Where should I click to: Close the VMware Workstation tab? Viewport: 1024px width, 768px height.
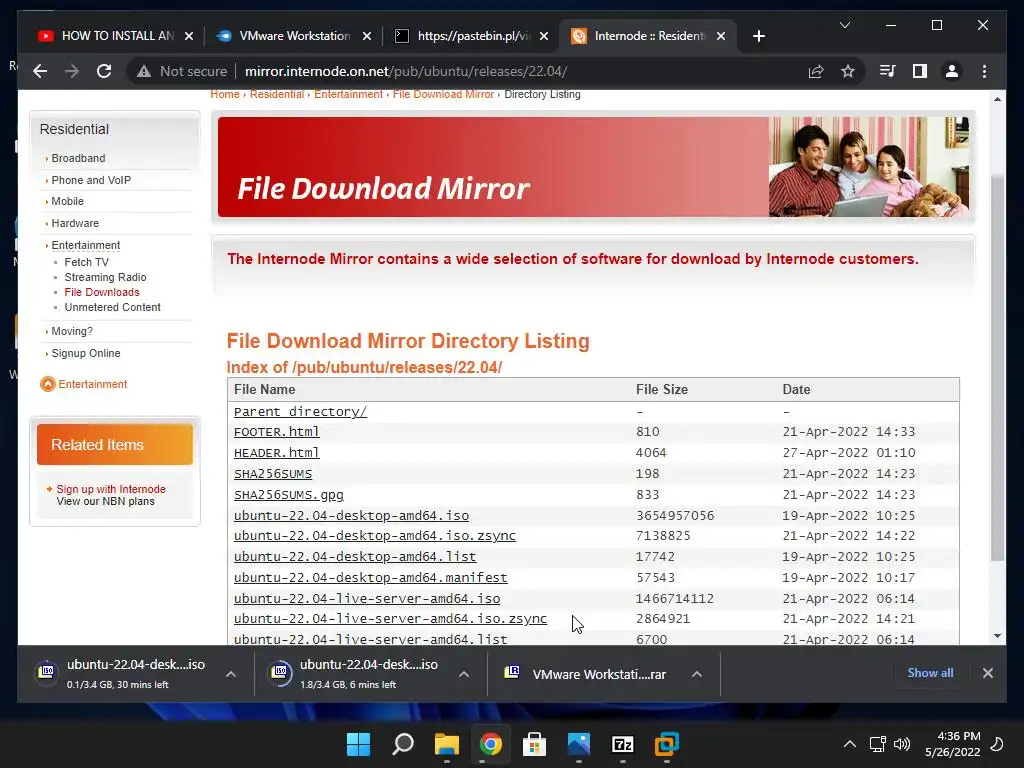[x=367, y=36]
